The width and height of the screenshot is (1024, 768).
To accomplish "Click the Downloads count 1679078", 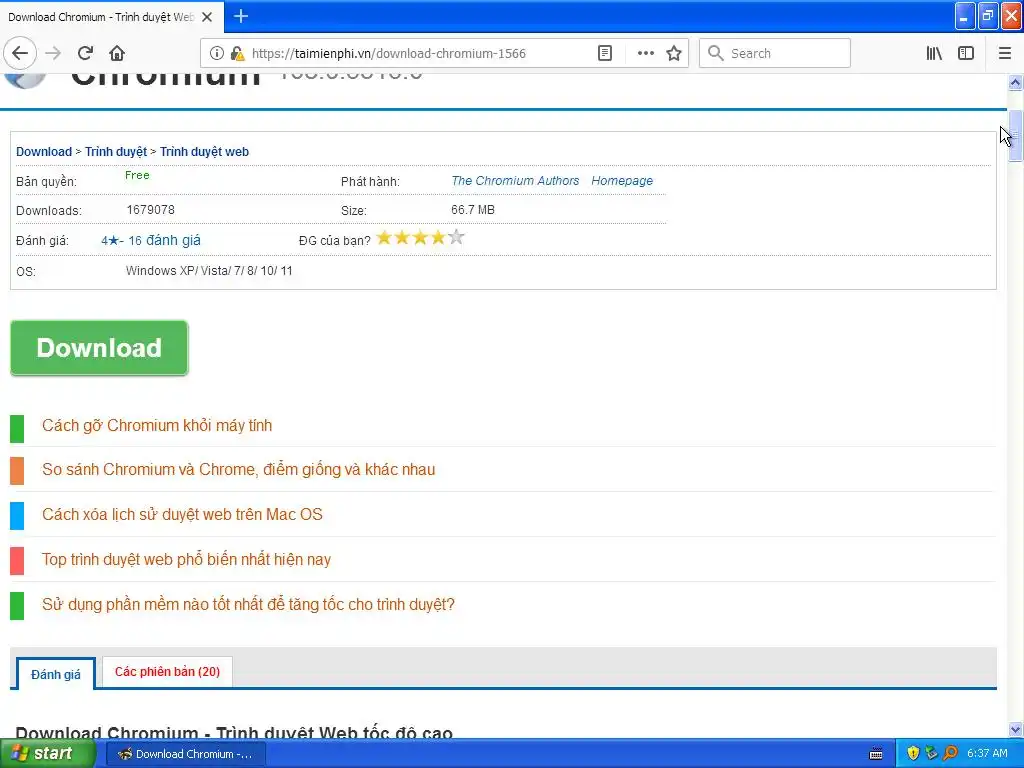I will click(150, 210).
